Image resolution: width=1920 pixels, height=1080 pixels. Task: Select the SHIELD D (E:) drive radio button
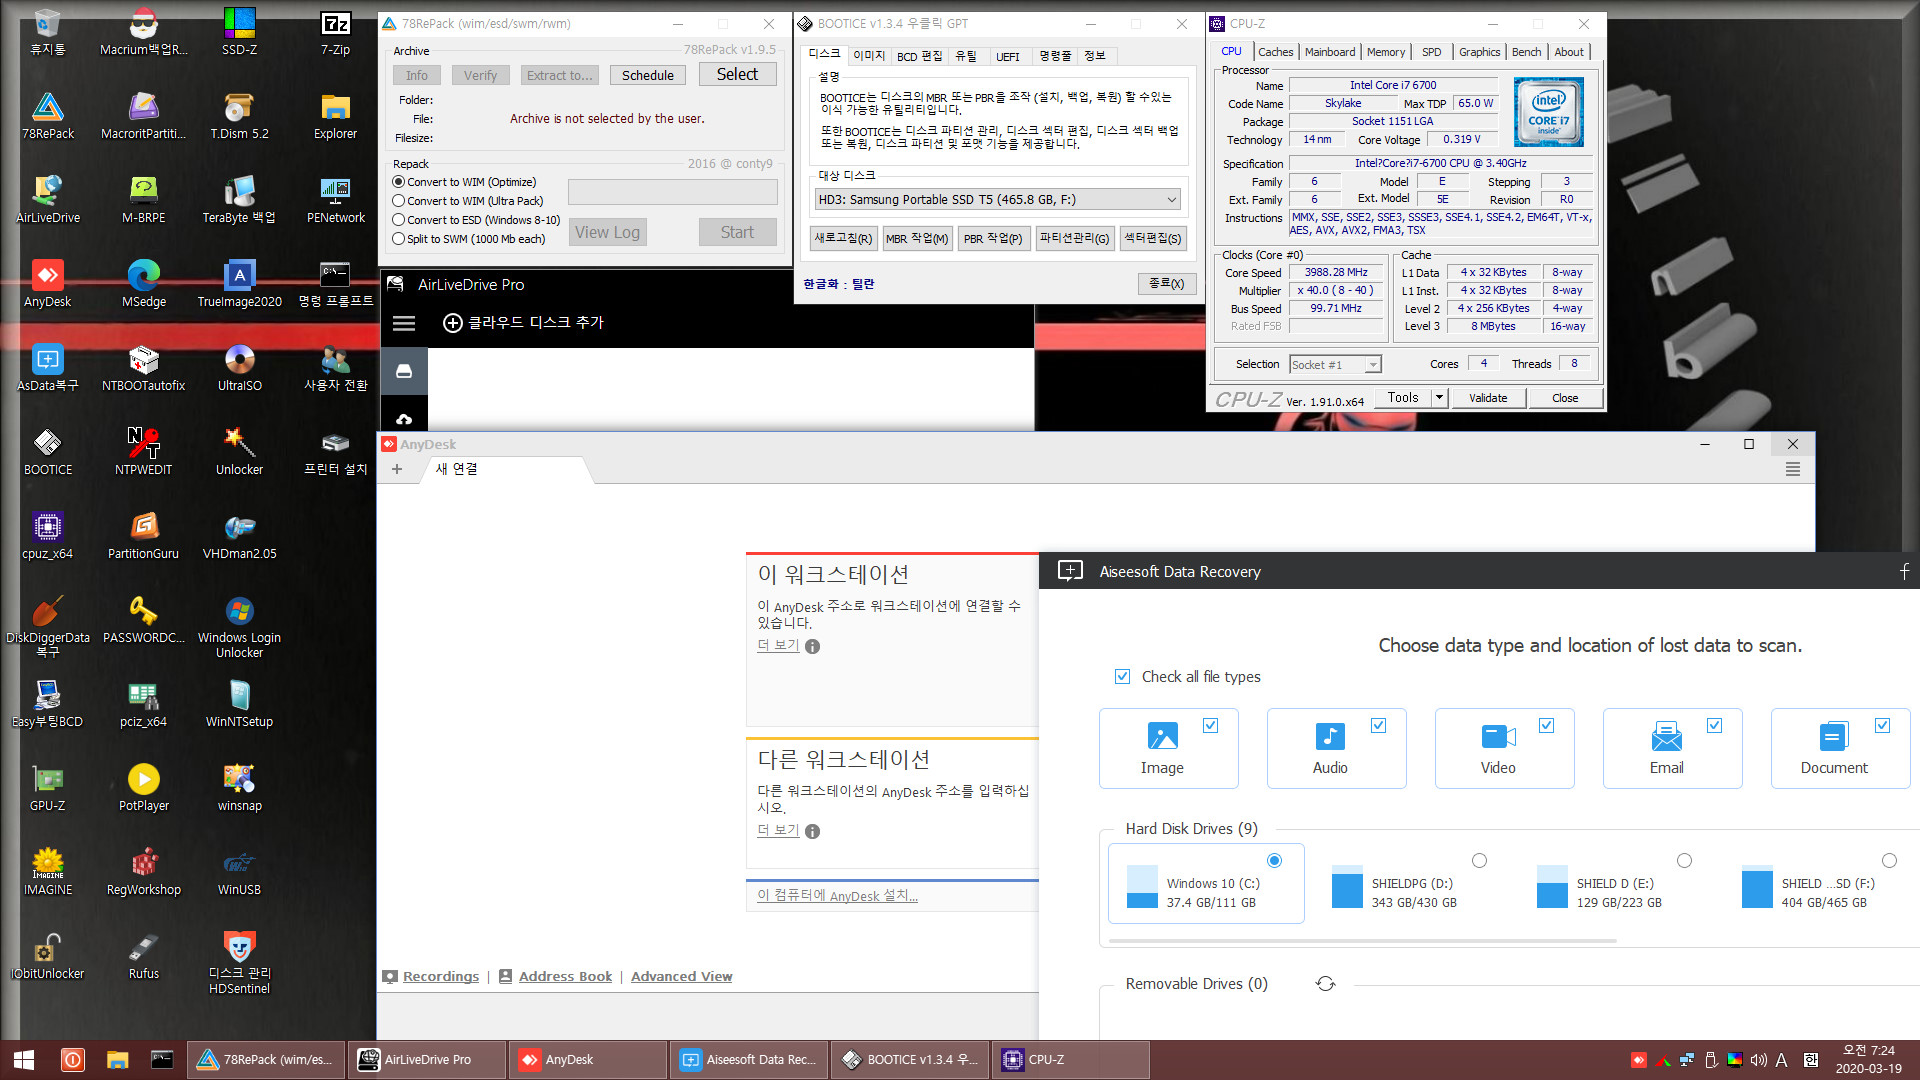click(1684, 861)
